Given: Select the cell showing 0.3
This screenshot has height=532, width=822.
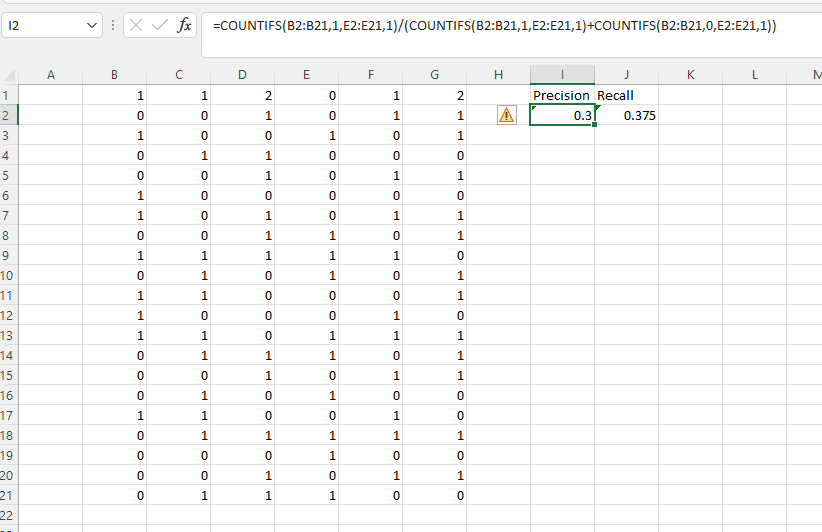Looking at the screenshot, I should [562, 115].
